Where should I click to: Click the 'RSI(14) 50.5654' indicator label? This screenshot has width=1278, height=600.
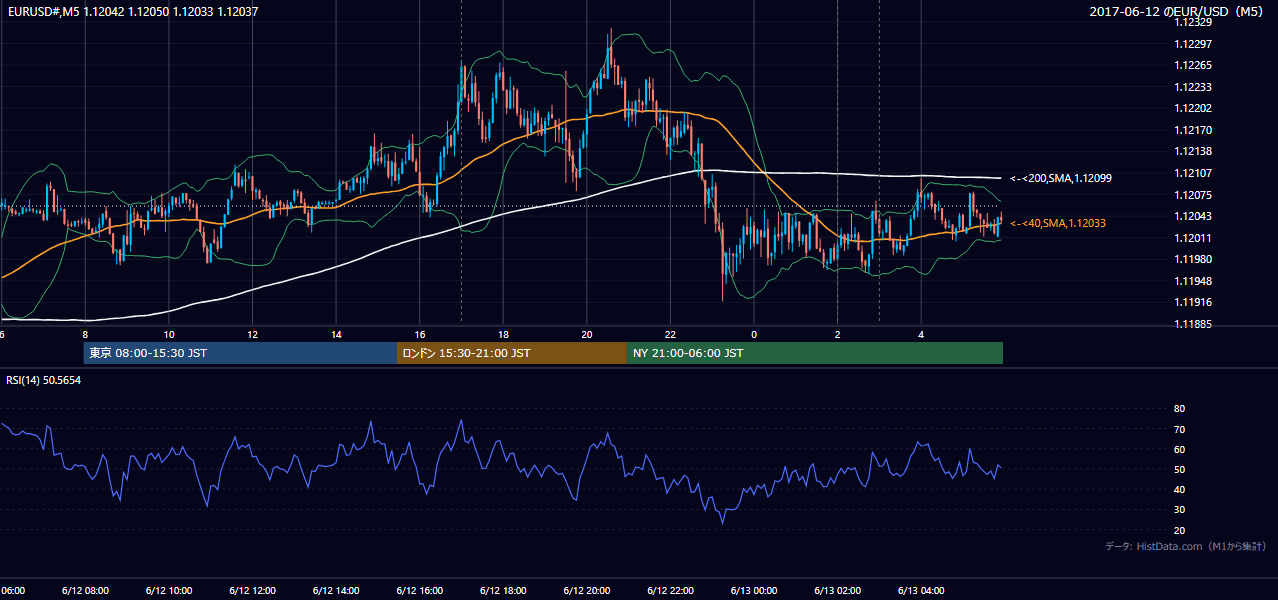43,380
